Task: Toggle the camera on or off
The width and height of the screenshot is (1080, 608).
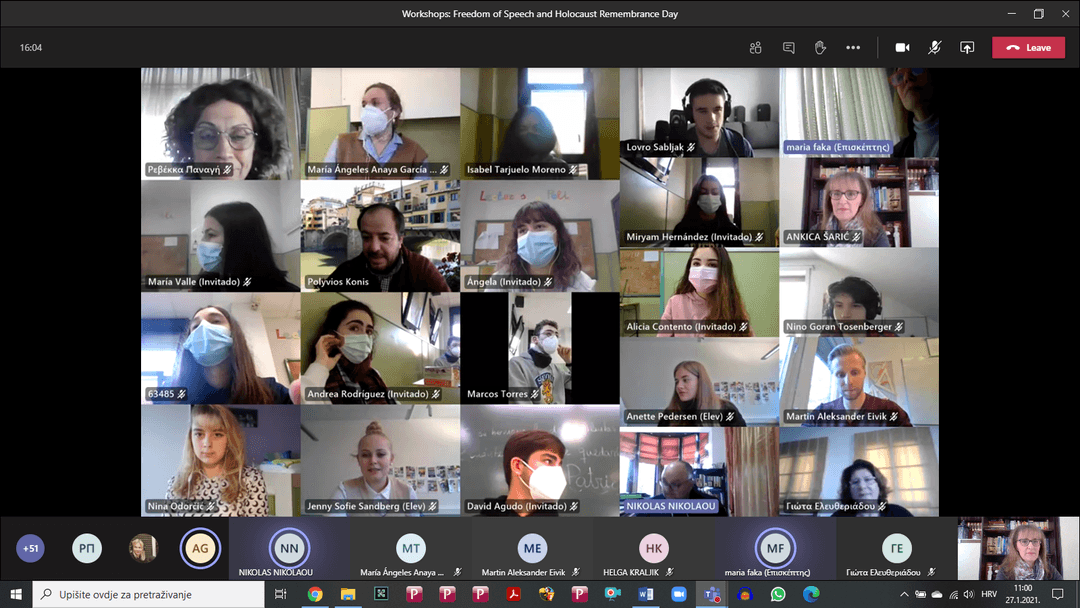Action: coord(902,48)
